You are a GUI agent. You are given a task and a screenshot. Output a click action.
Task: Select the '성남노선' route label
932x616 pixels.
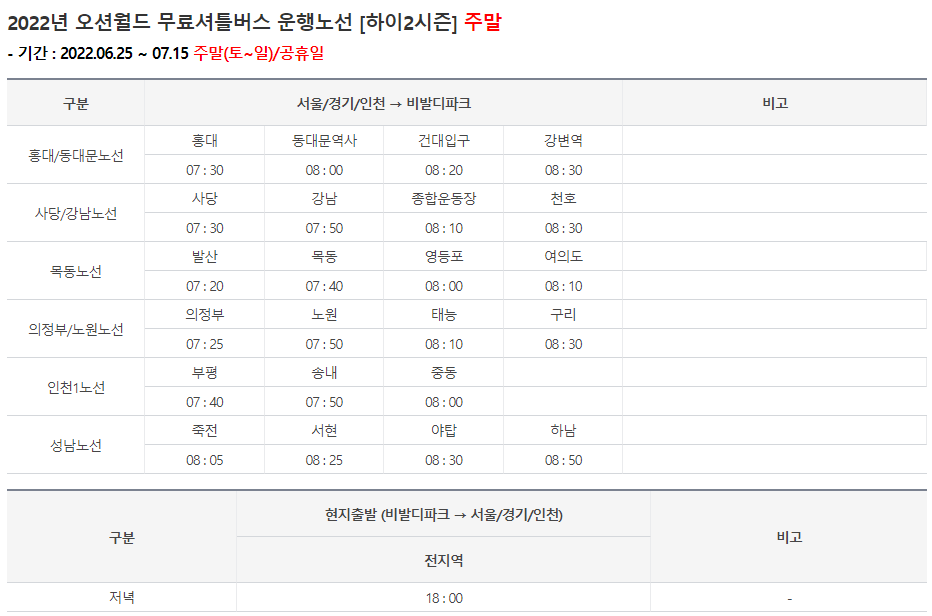tap(75, 445)
